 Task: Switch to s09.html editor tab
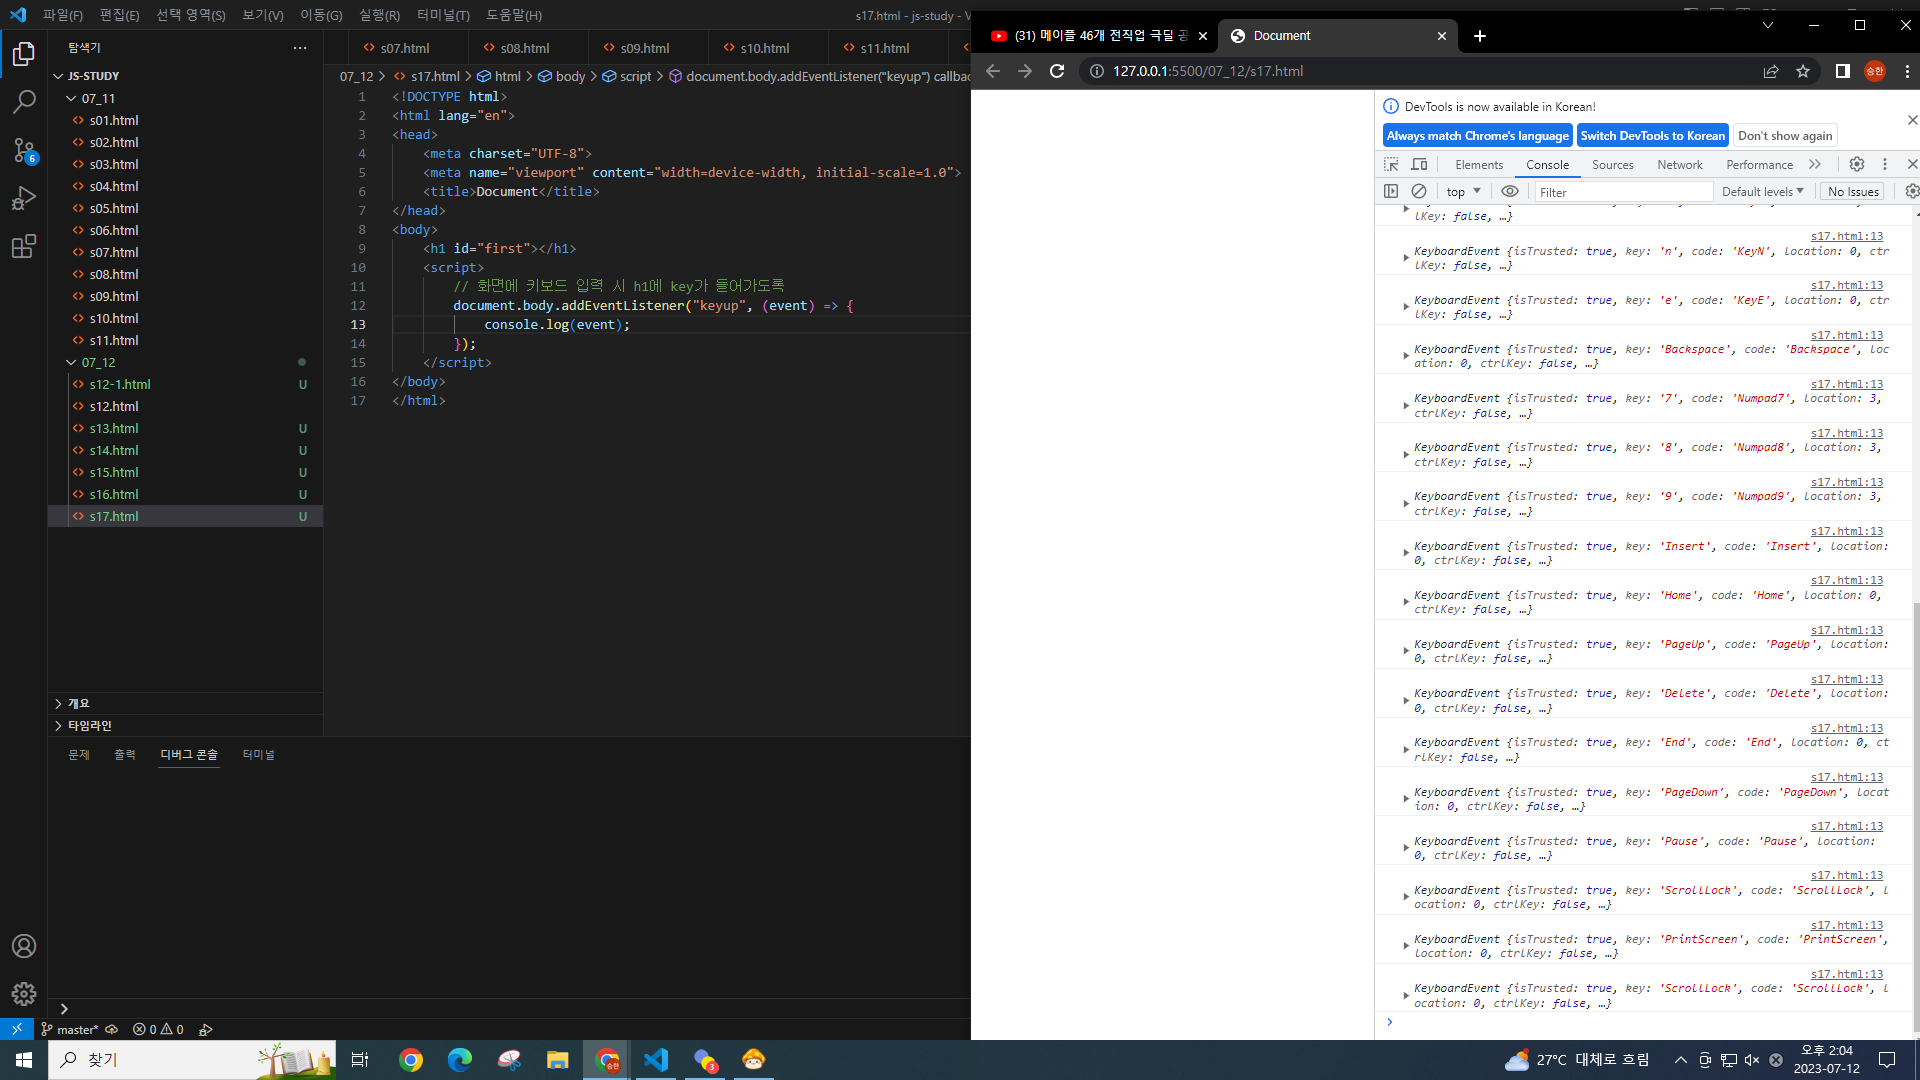645,48
